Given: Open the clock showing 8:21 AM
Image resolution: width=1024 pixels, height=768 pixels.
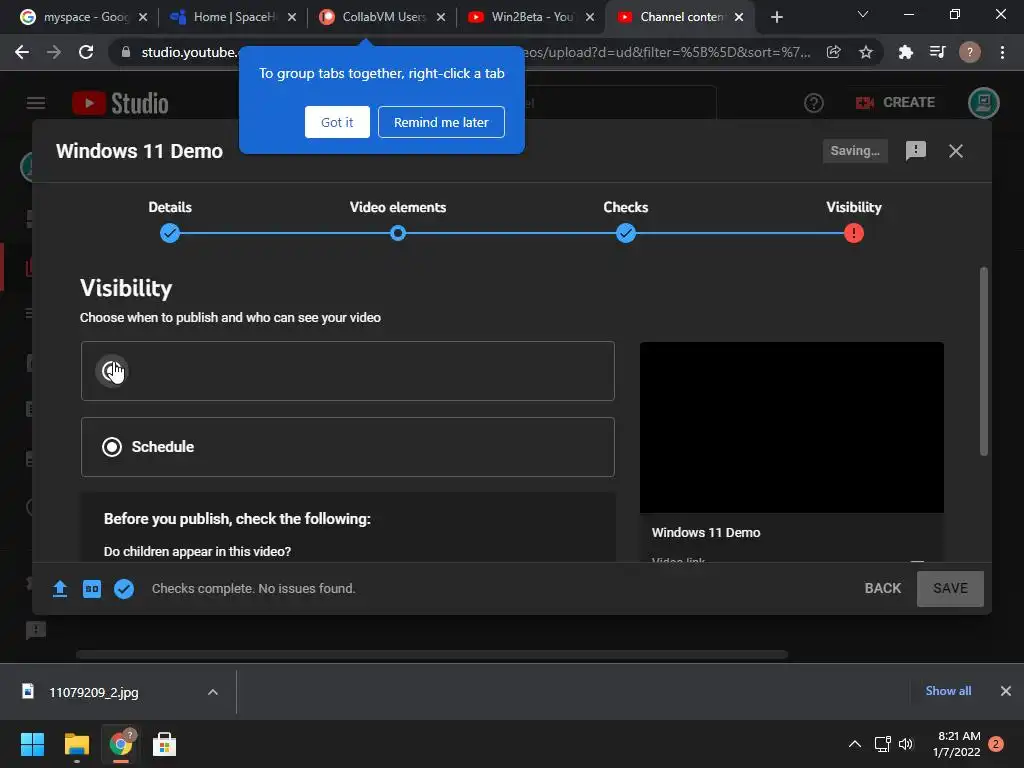Looking at the screenshot, I should tap(957, 744).
